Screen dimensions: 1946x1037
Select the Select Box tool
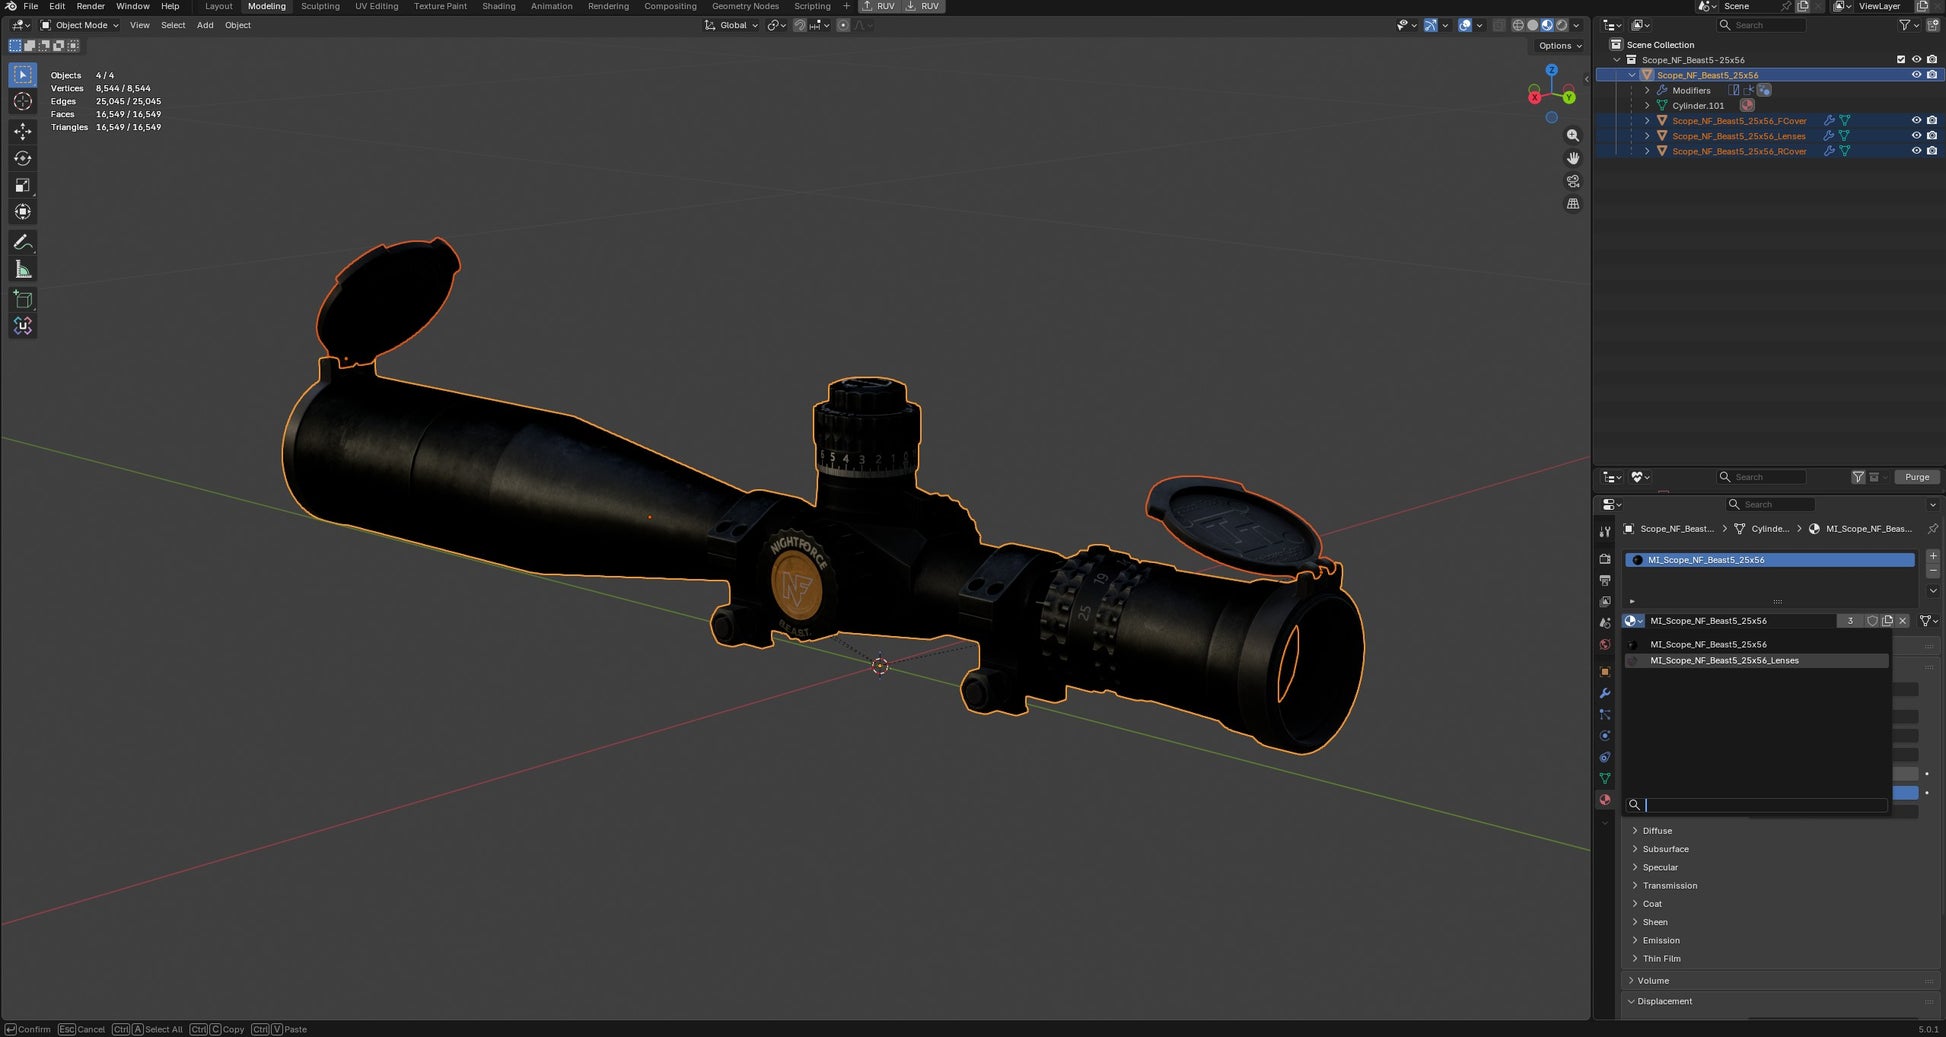(23, 75)
